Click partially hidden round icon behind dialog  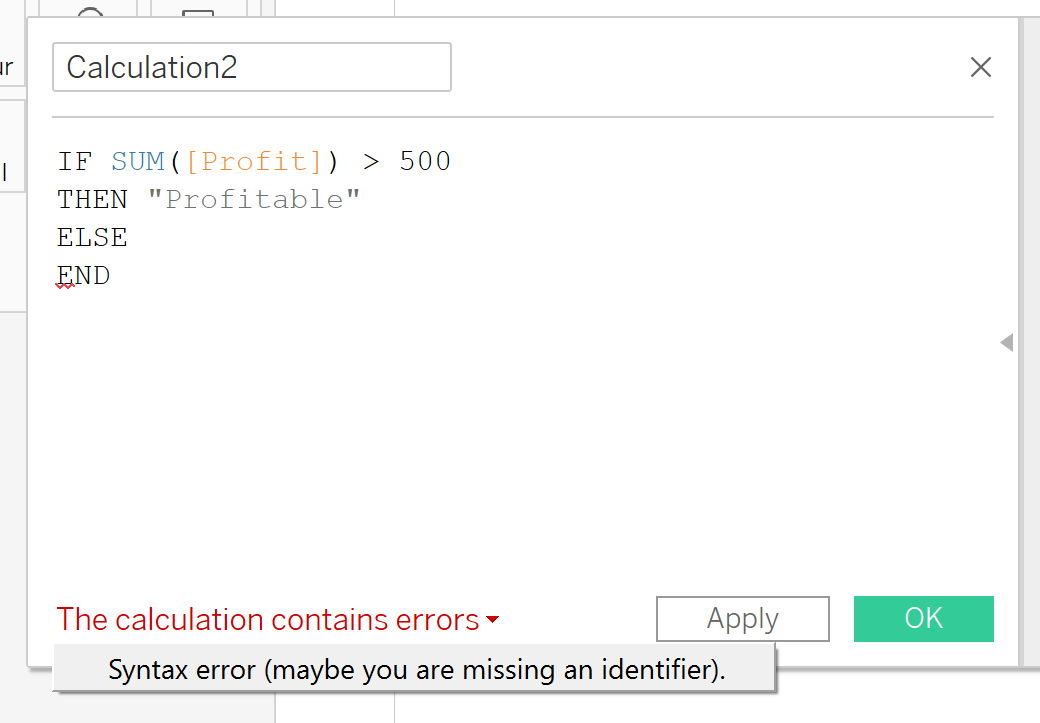point(90,12)
